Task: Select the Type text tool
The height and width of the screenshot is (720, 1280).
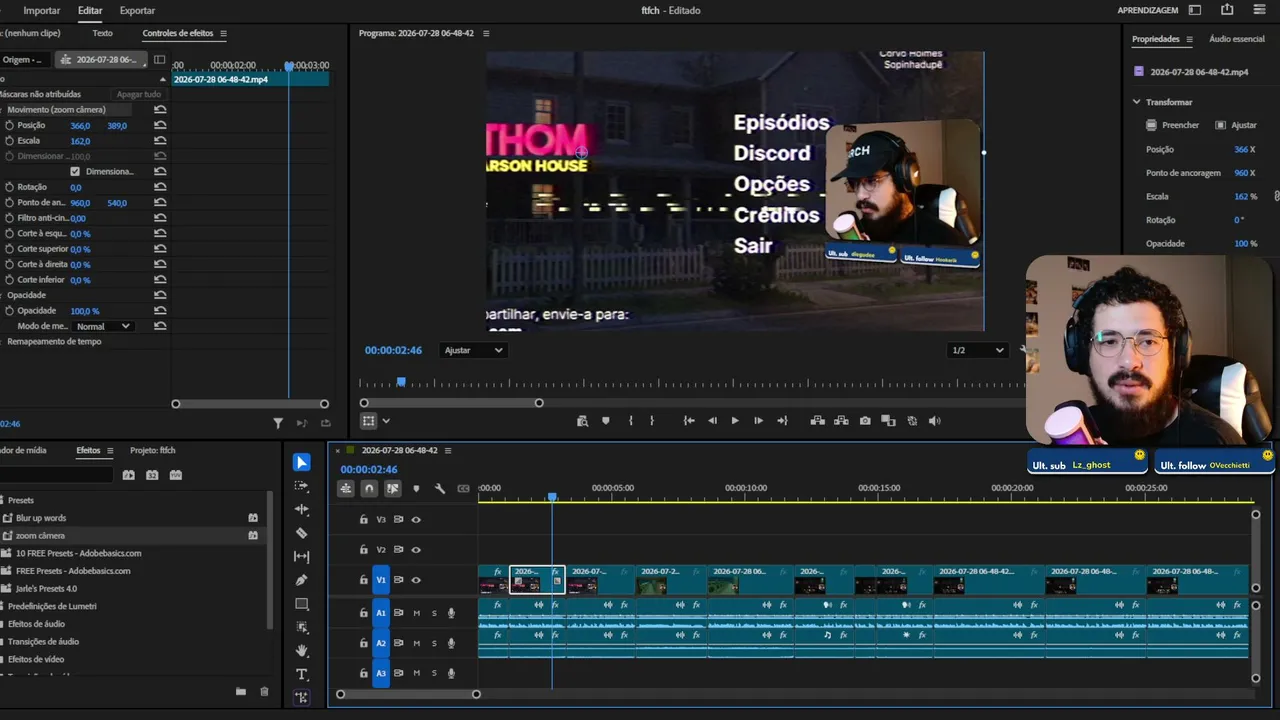Action: (x=302, y=674)
